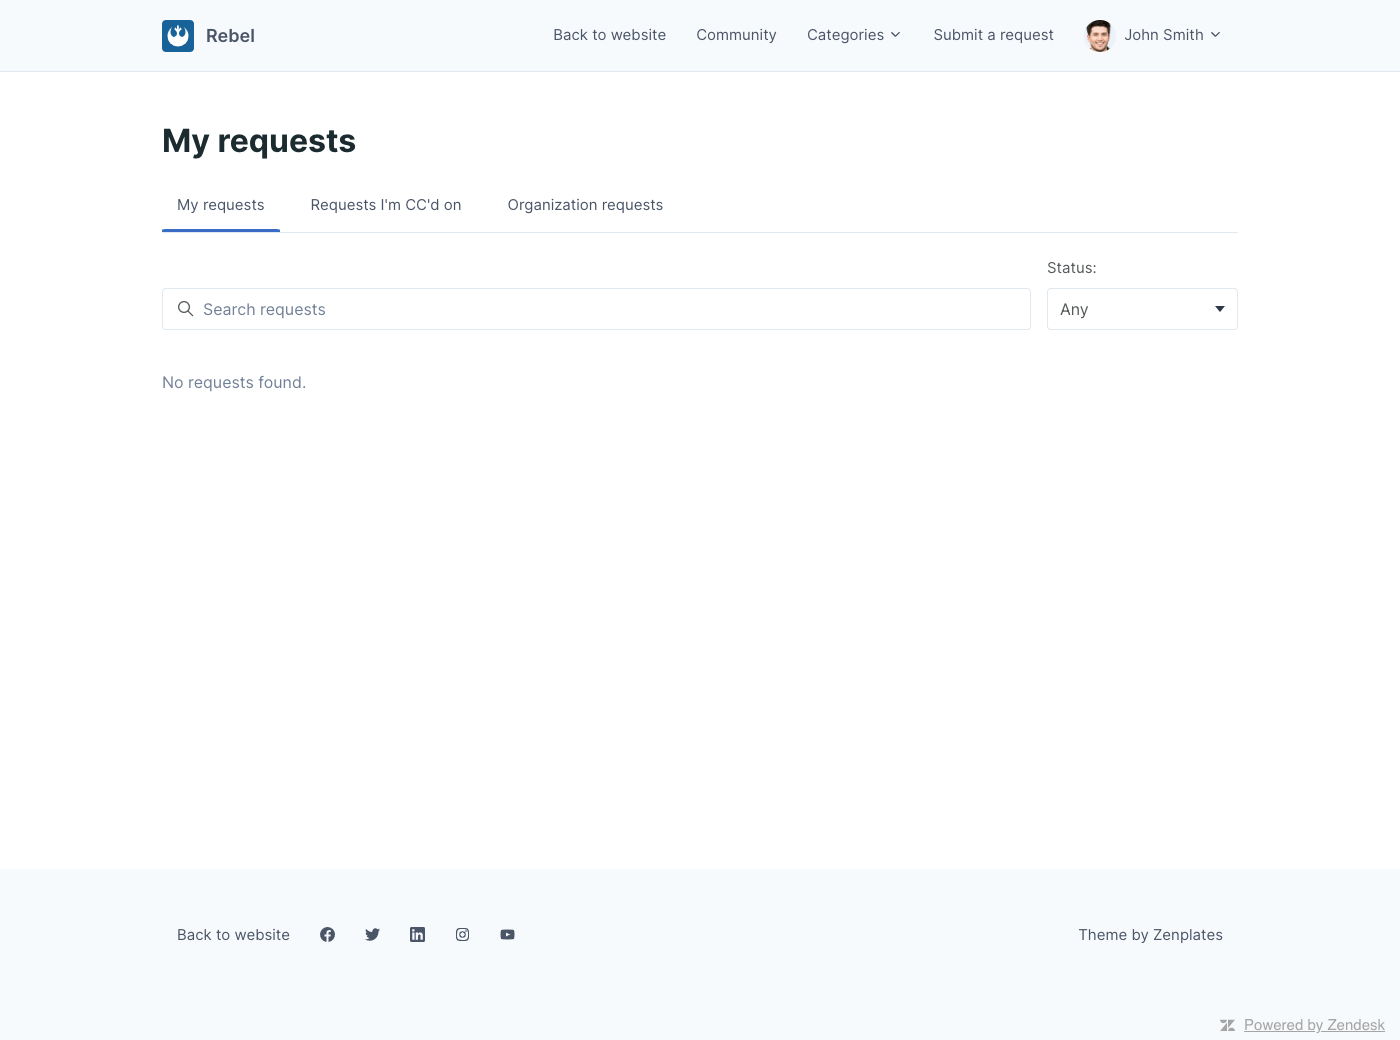The width and height of the screenshot is (1400, 1040).
Task: Open the Instagram footer icon
Action: [462, 935]
